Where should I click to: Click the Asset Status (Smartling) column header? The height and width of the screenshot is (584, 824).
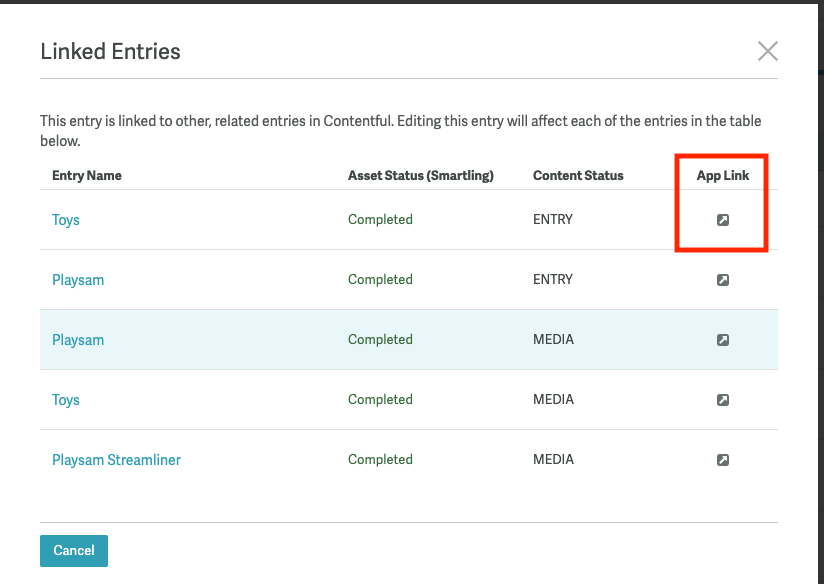(421, 175)
